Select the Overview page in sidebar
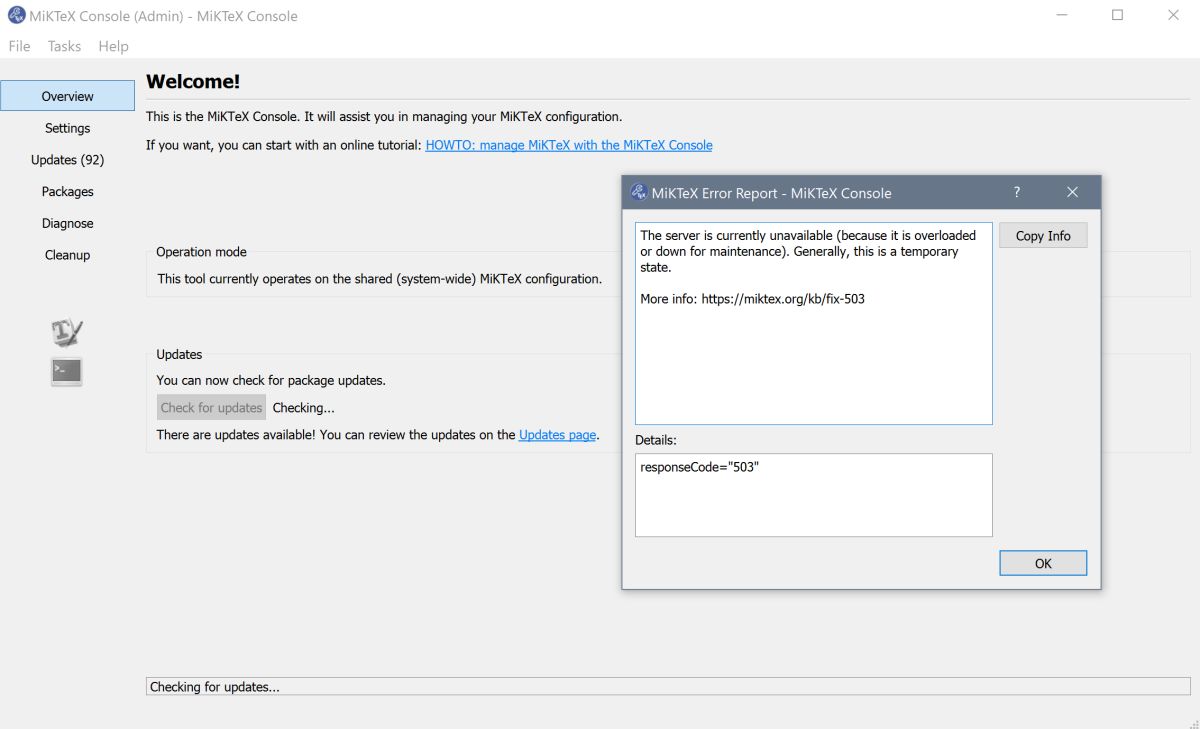The width and height of the screenshot is (1200, 729). tap(67, 96)
